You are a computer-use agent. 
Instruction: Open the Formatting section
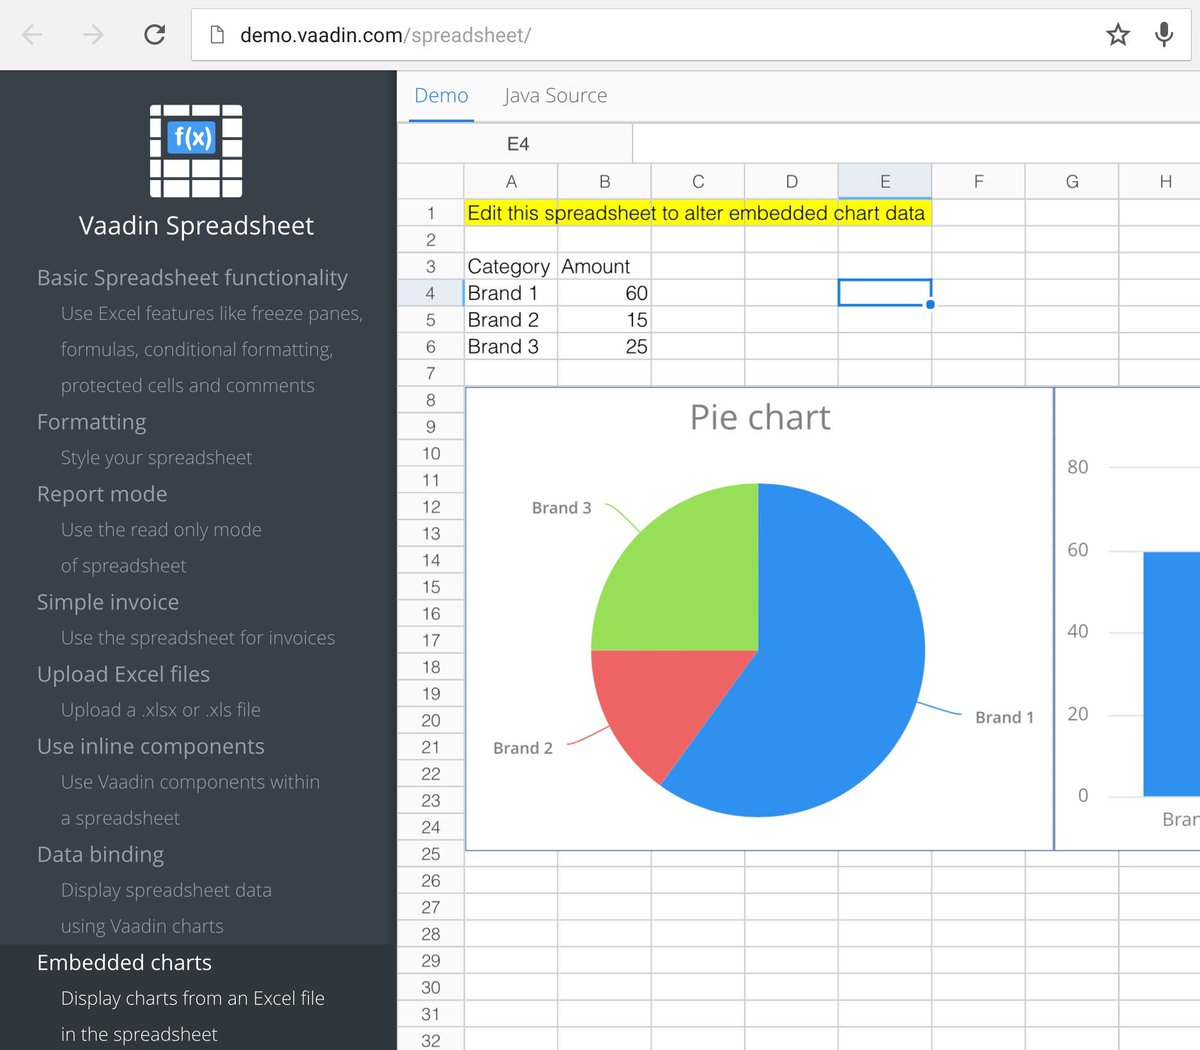pyautogui.click(x=91, y=422)
